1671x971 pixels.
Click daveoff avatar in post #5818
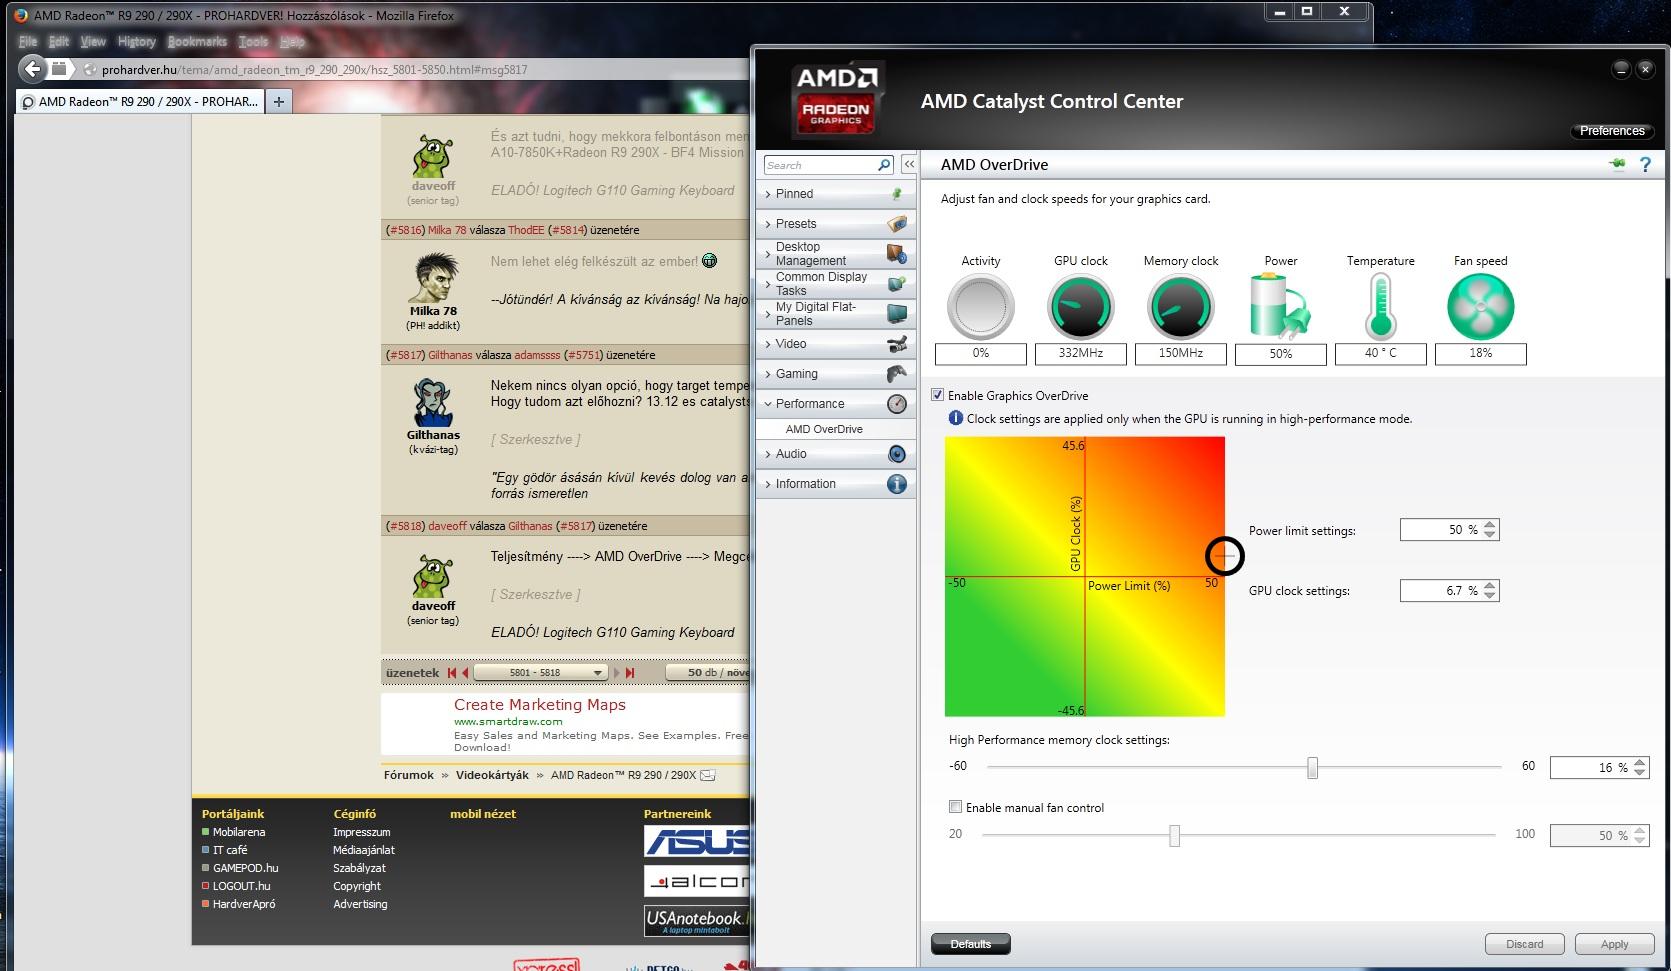pyautogui.click(x=433, y=576)
